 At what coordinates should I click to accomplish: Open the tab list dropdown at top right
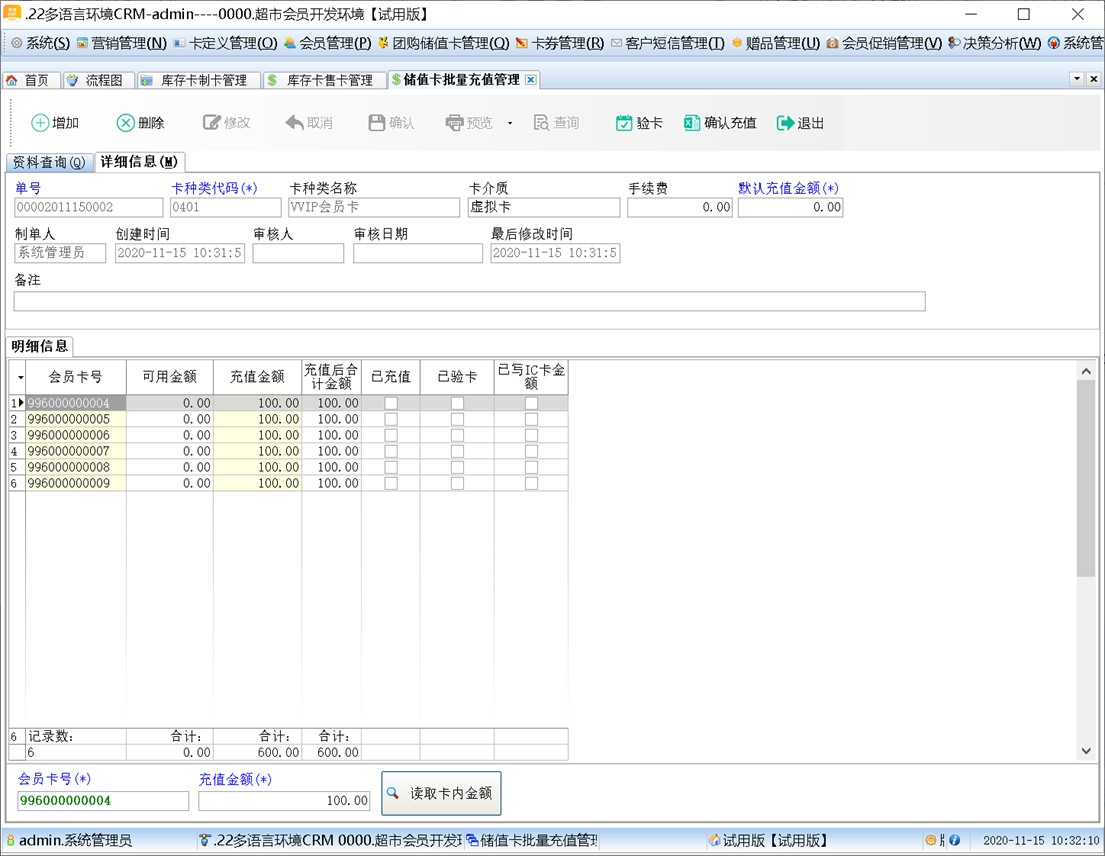(x=1077, y=79)
